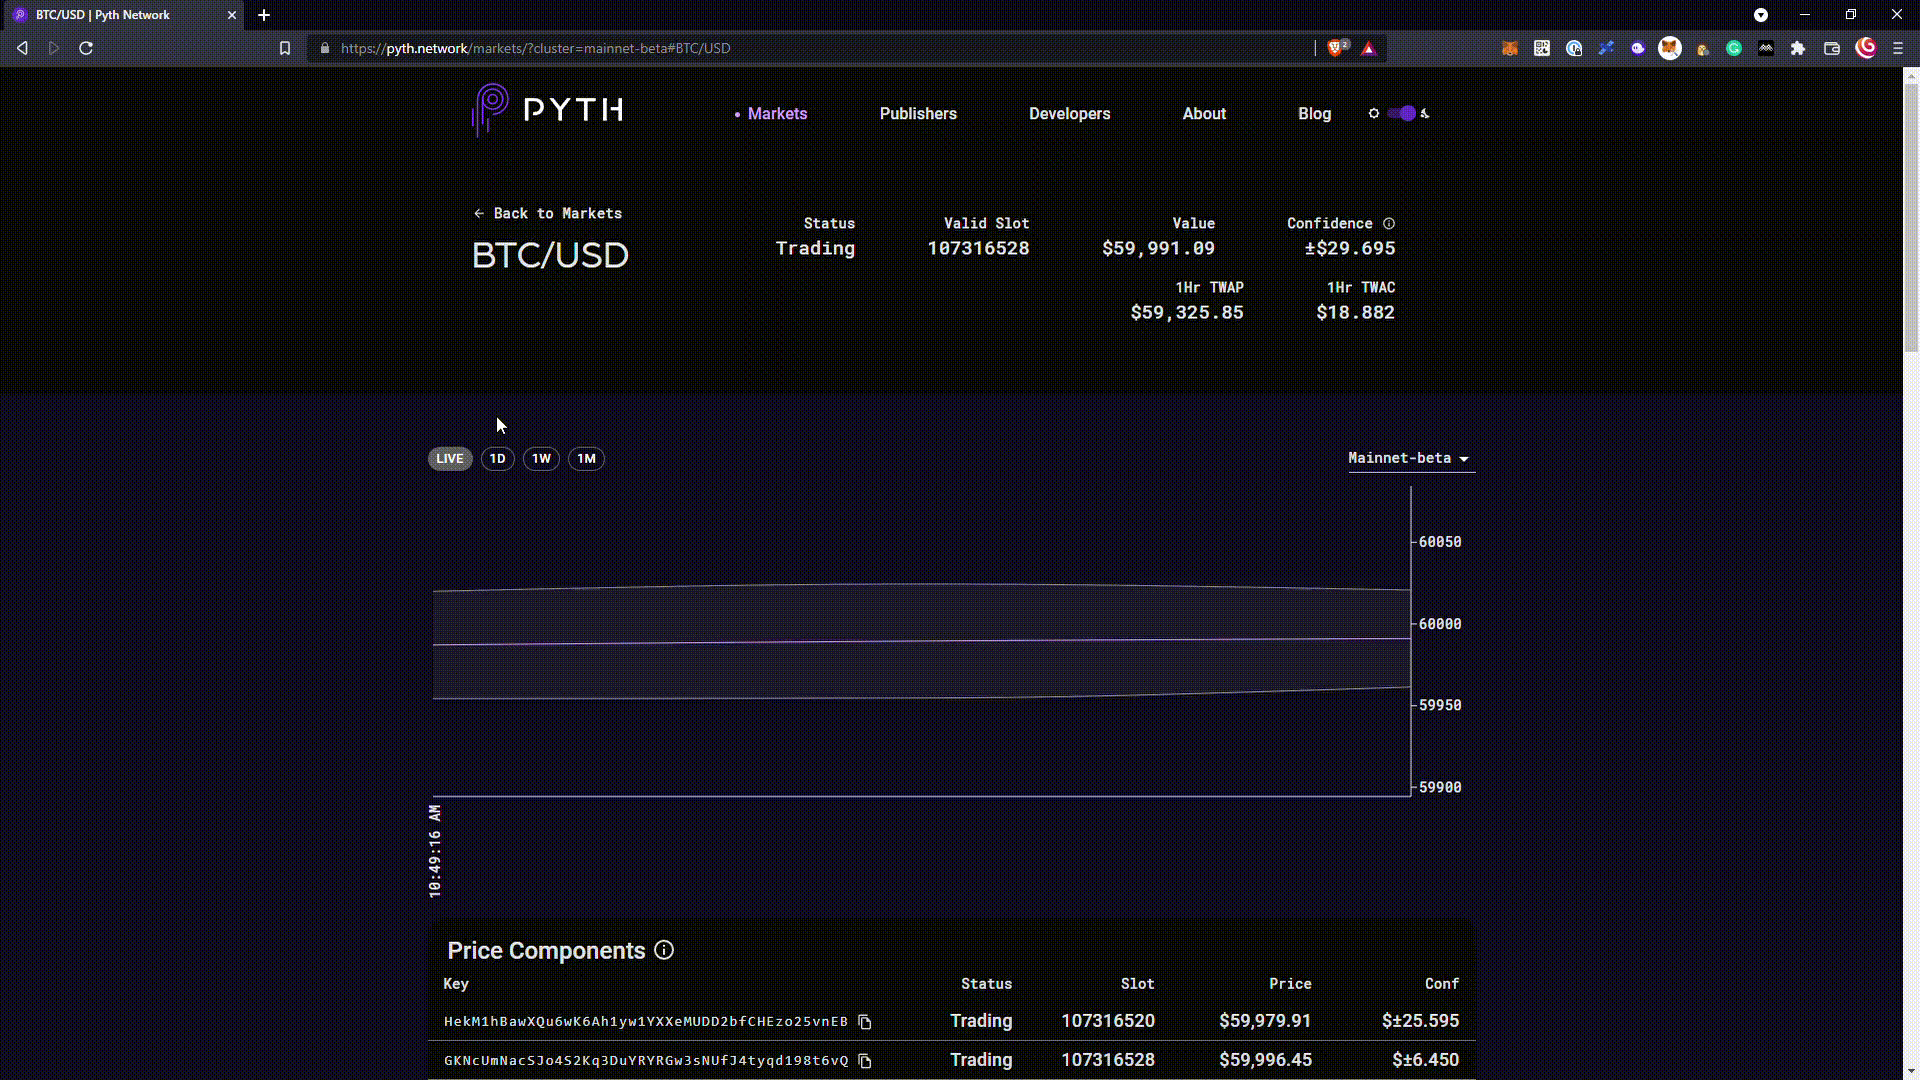Open the green Grammarly extension
This screenshot has height=1080, width=1920.
(1734, 48)
